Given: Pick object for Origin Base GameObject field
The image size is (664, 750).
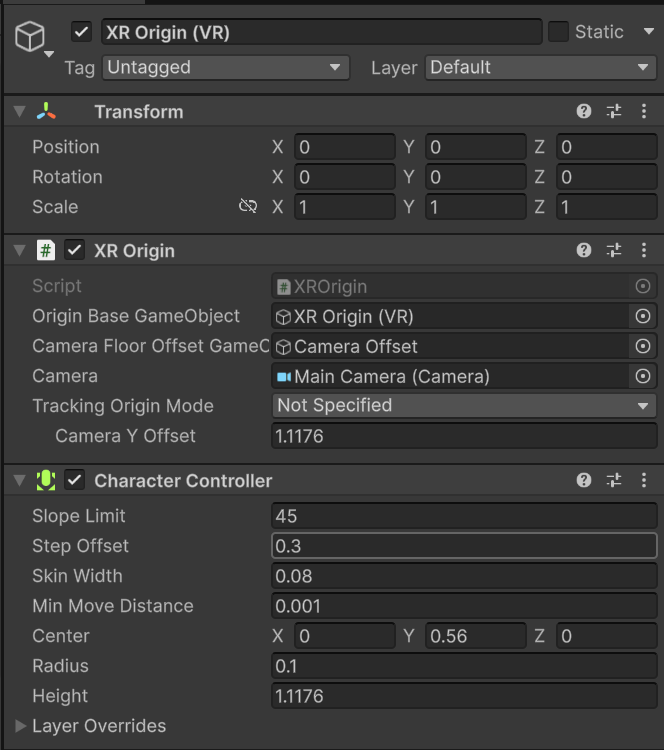Looking at the screenshot, I should coord(643,317).
